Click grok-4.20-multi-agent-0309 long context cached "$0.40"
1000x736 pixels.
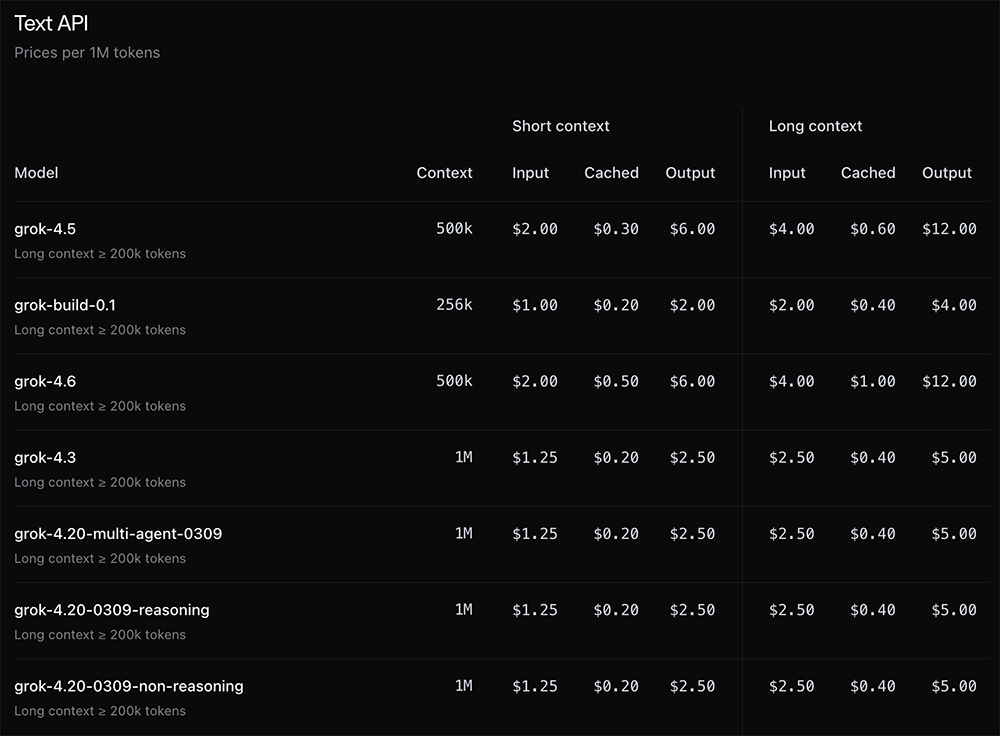click(x=872, y=534)
